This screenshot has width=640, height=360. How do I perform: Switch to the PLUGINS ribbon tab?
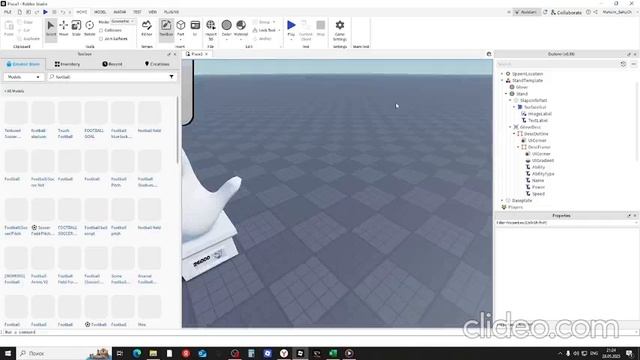click(x=171, y=12)
